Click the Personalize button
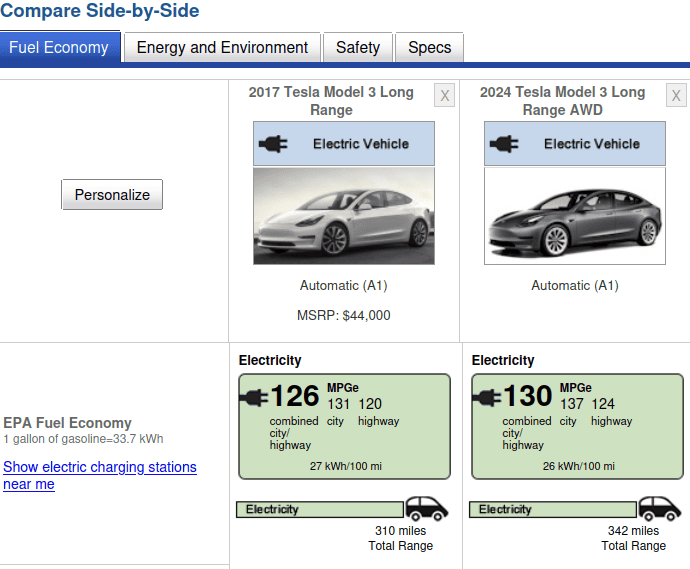 [112, 195]
